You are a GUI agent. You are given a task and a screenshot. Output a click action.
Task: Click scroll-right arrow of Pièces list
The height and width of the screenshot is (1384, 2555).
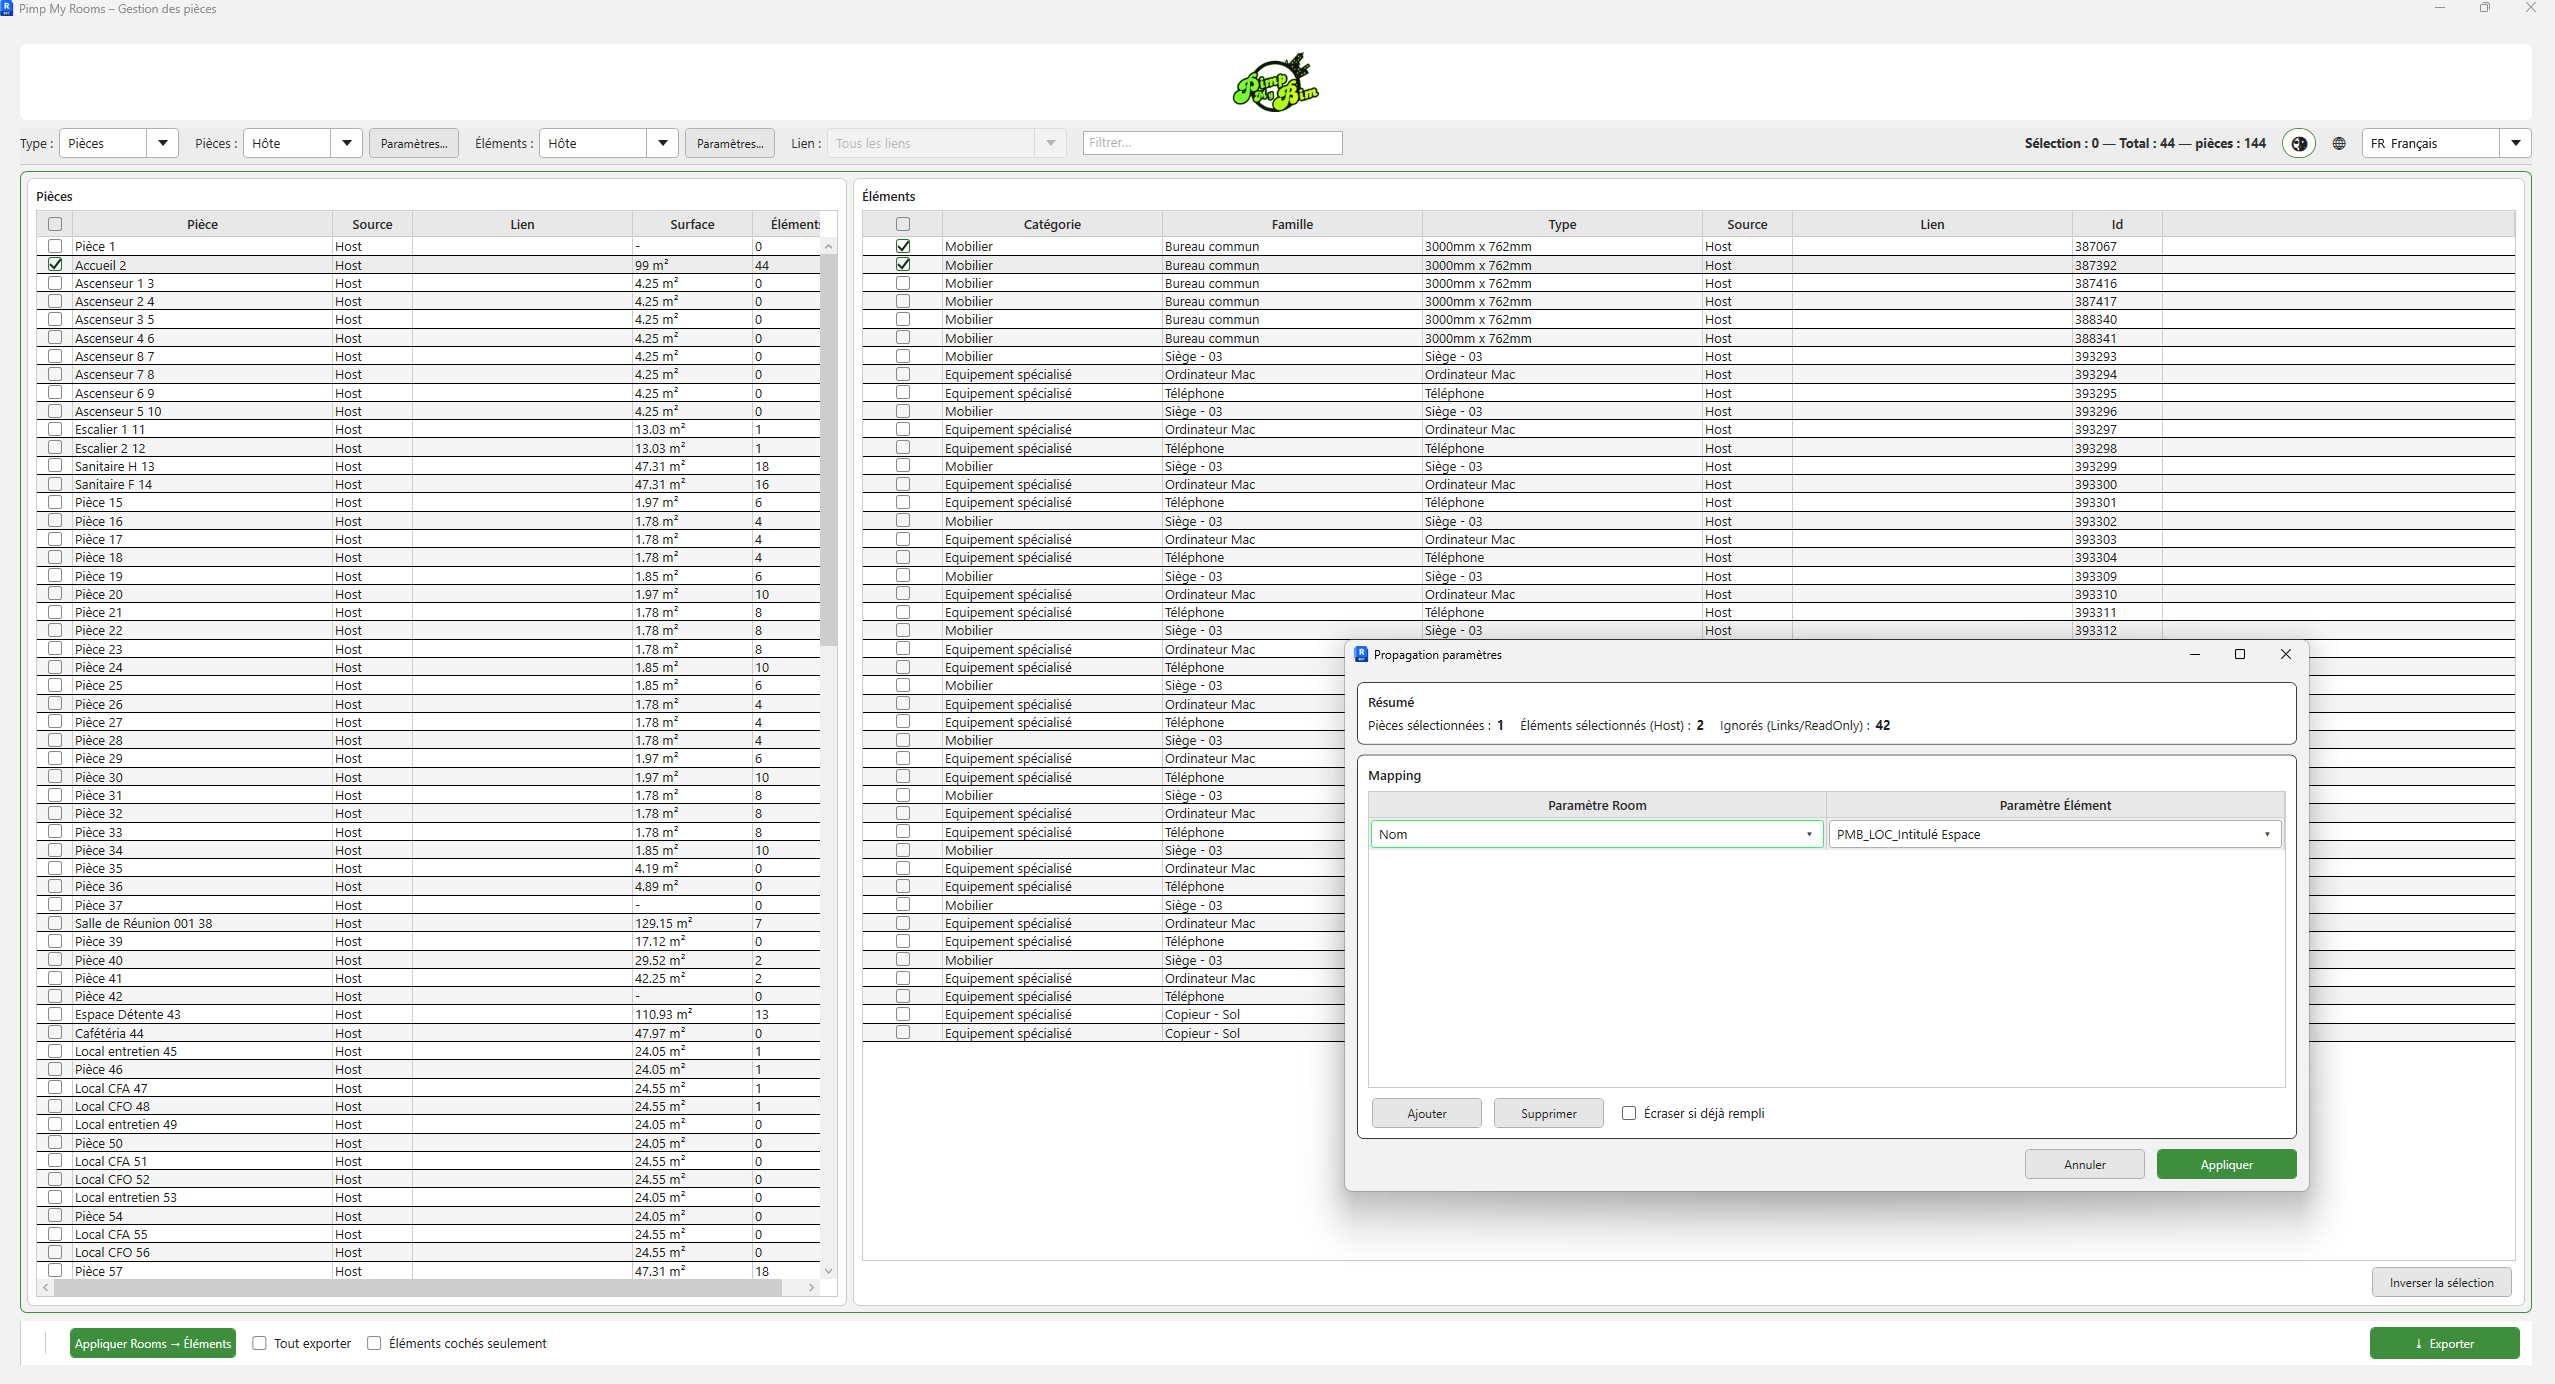pyautogui.click(x=812, y=1288)
